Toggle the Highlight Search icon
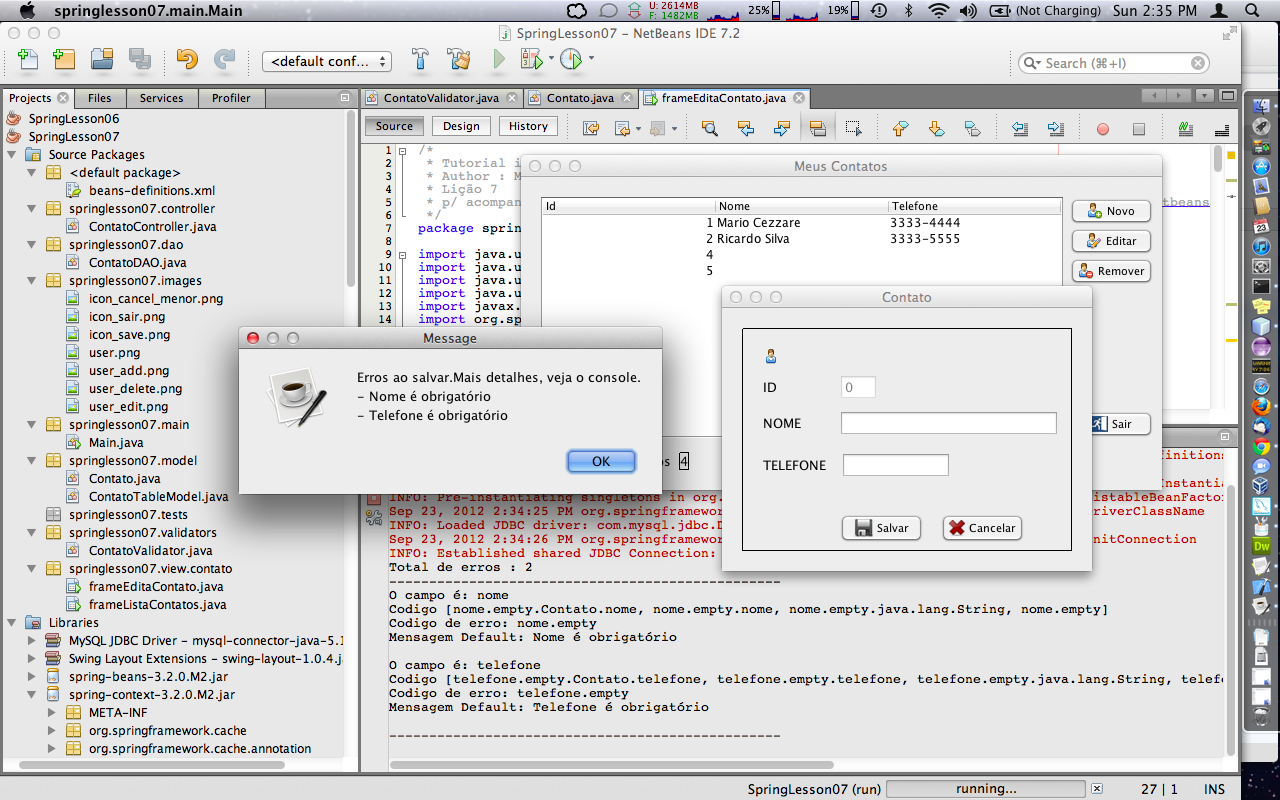 (x=817, y=128)
